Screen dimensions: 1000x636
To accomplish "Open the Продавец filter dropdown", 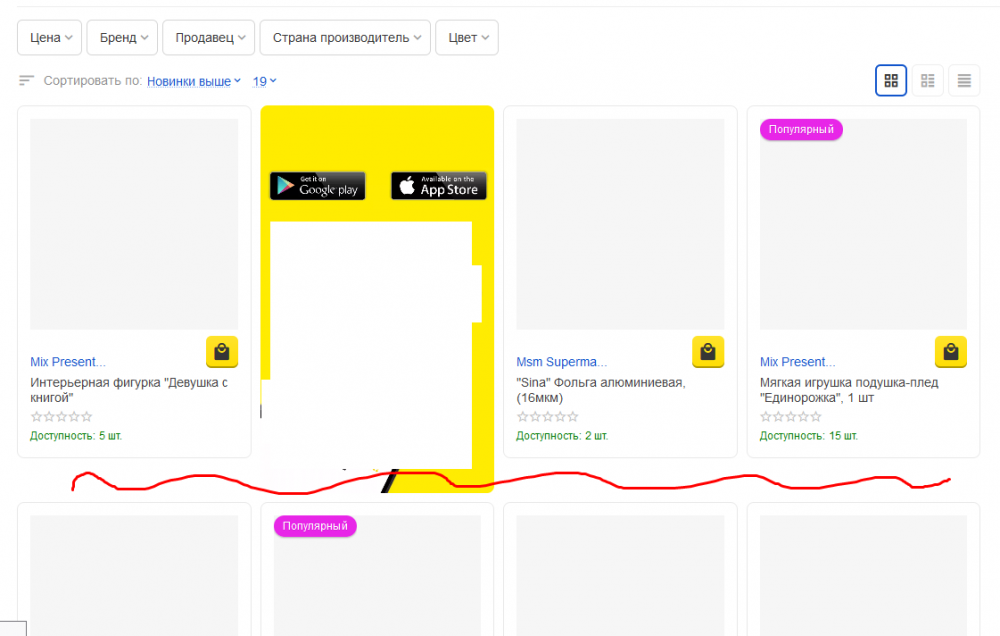I will point(209,38).
